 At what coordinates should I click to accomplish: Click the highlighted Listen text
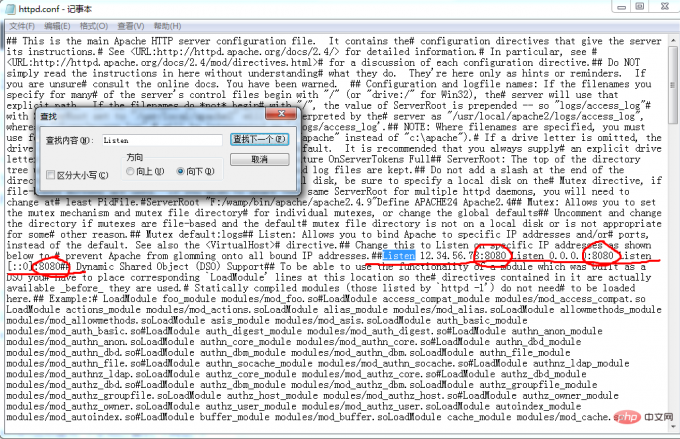[x=399, y=256]
